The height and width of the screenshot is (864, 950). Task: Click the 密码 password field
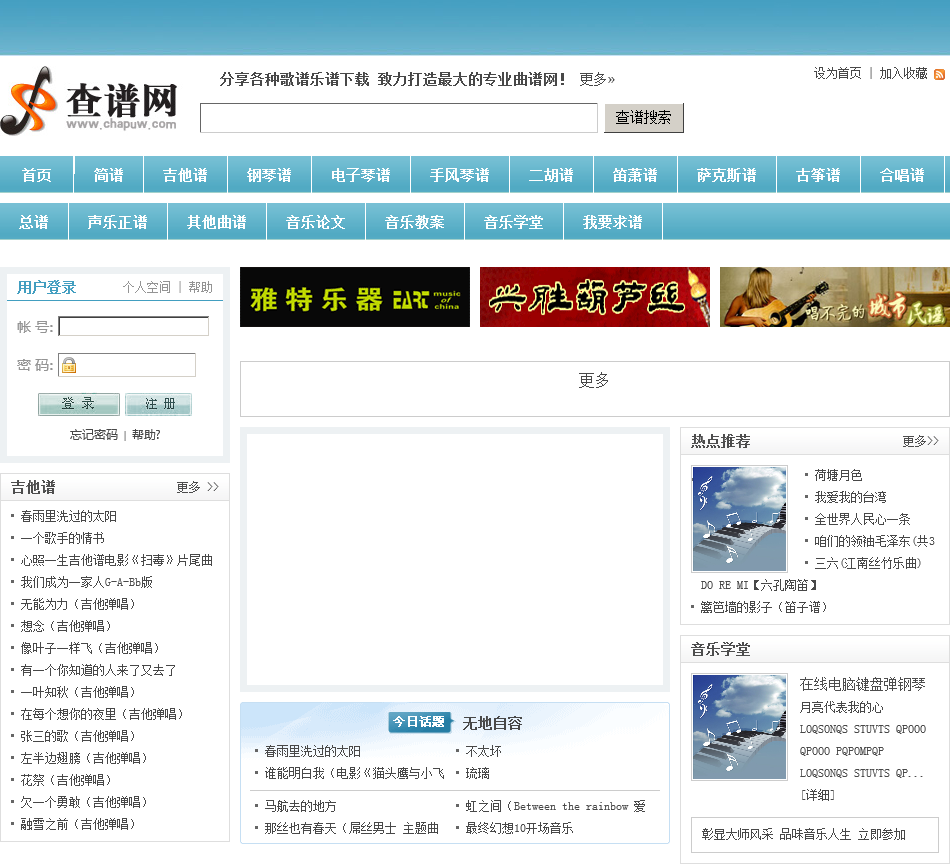click(127, 365)
